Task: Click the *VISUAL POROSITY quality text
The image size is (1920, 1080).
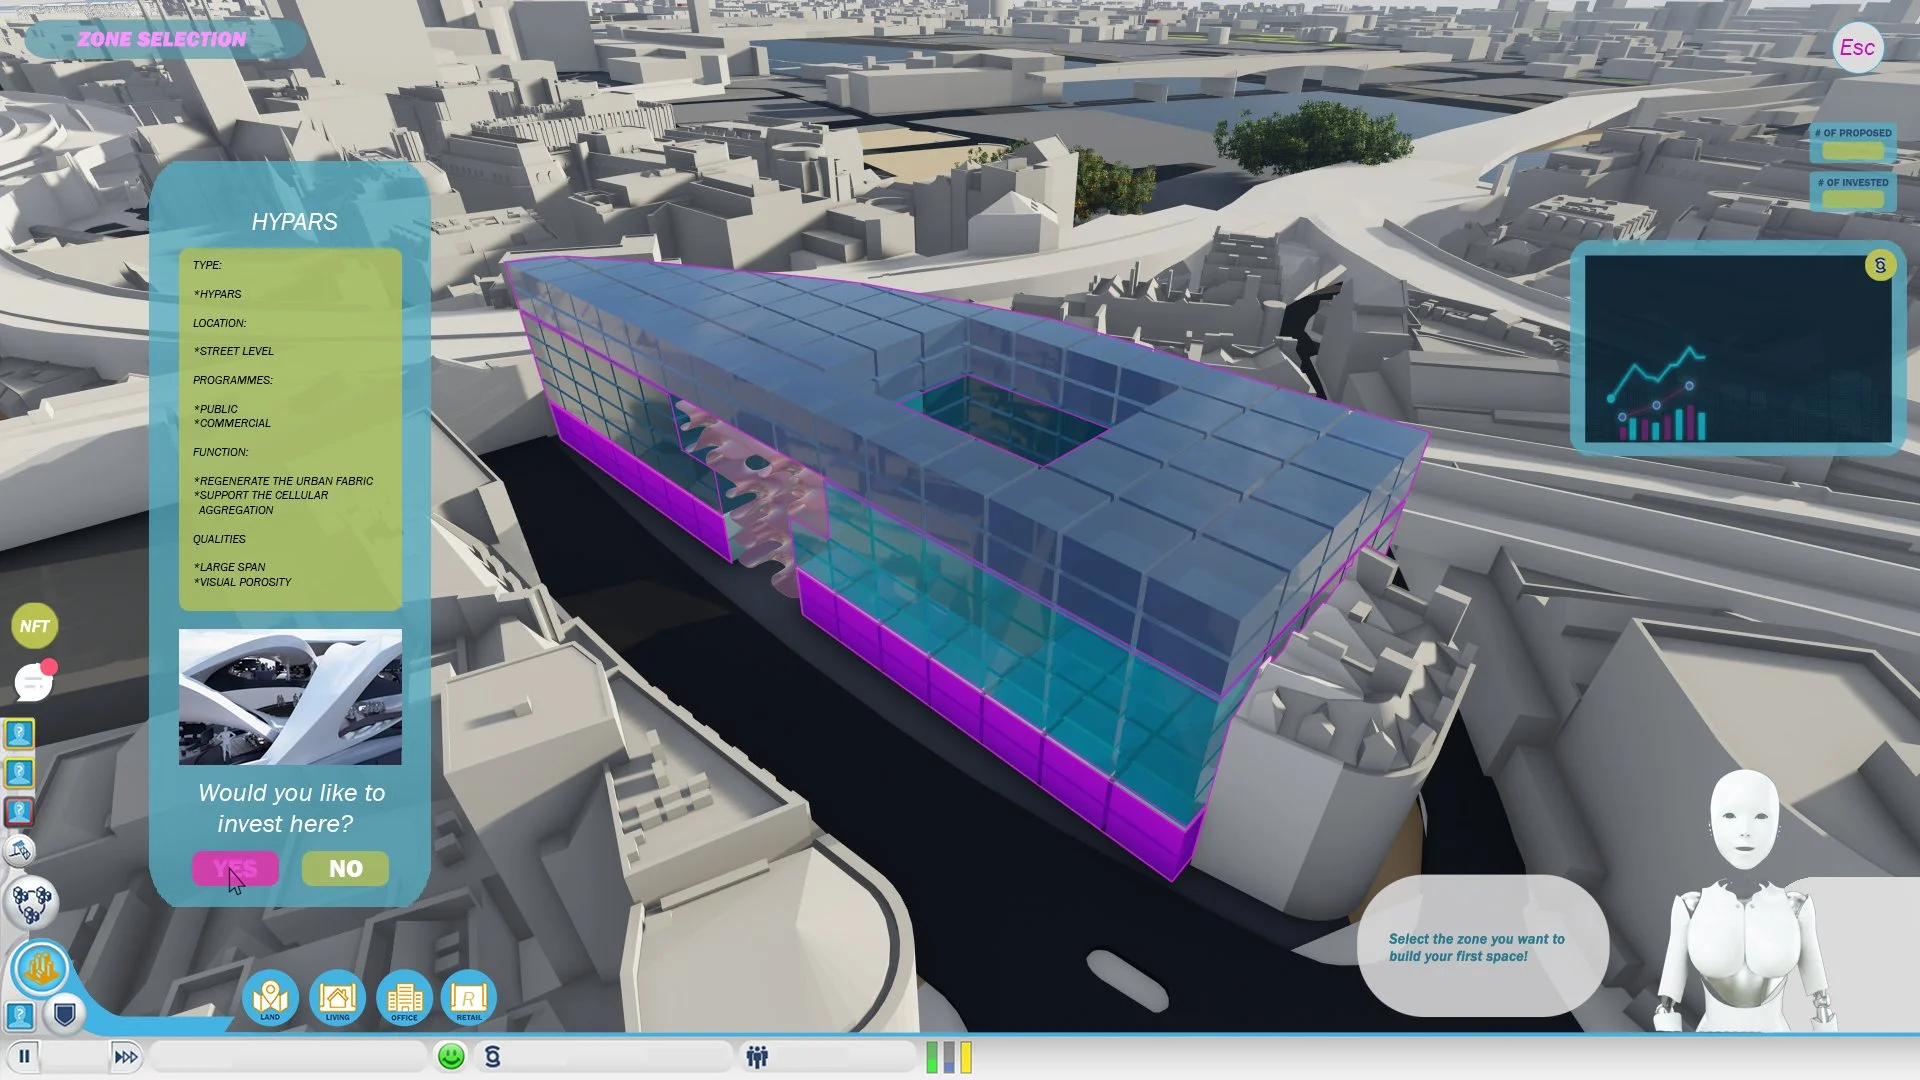Action: pyautogui.click(x=243, y=582)
